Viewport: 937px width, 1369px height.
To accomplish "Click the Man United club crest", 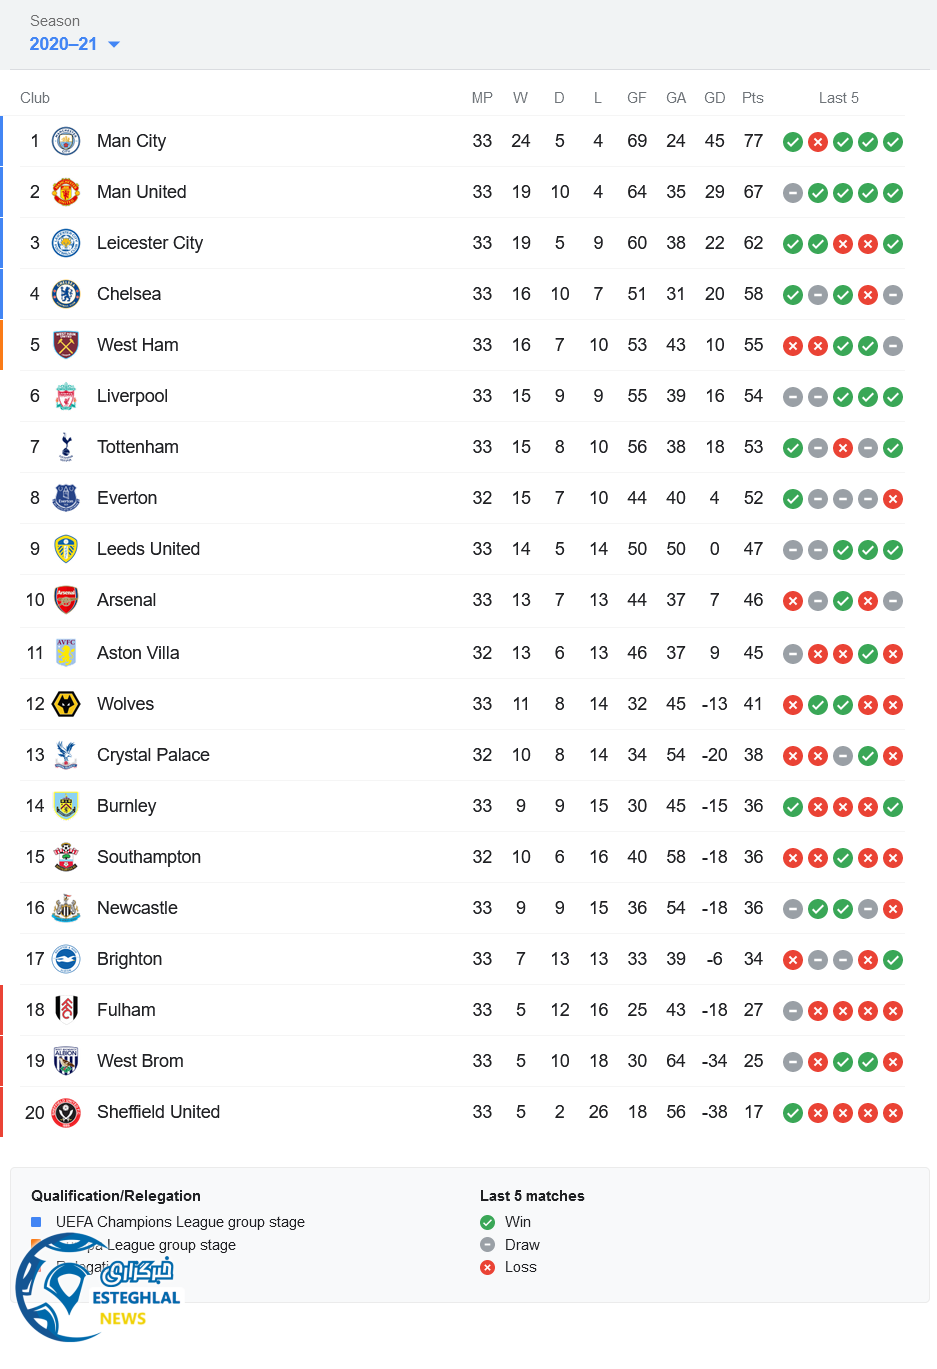I will pos(66,192).
